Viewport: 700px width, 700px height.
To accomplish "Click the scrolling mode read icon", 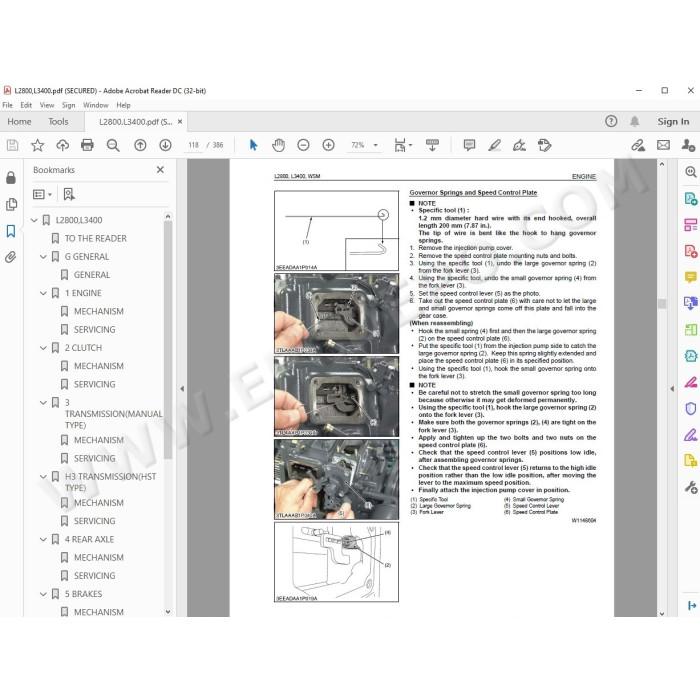I will [432, 145].
